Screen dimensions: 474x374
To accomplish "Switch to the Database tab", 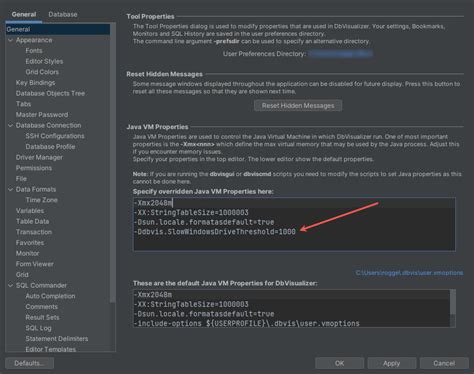I will tap(63, 14).
